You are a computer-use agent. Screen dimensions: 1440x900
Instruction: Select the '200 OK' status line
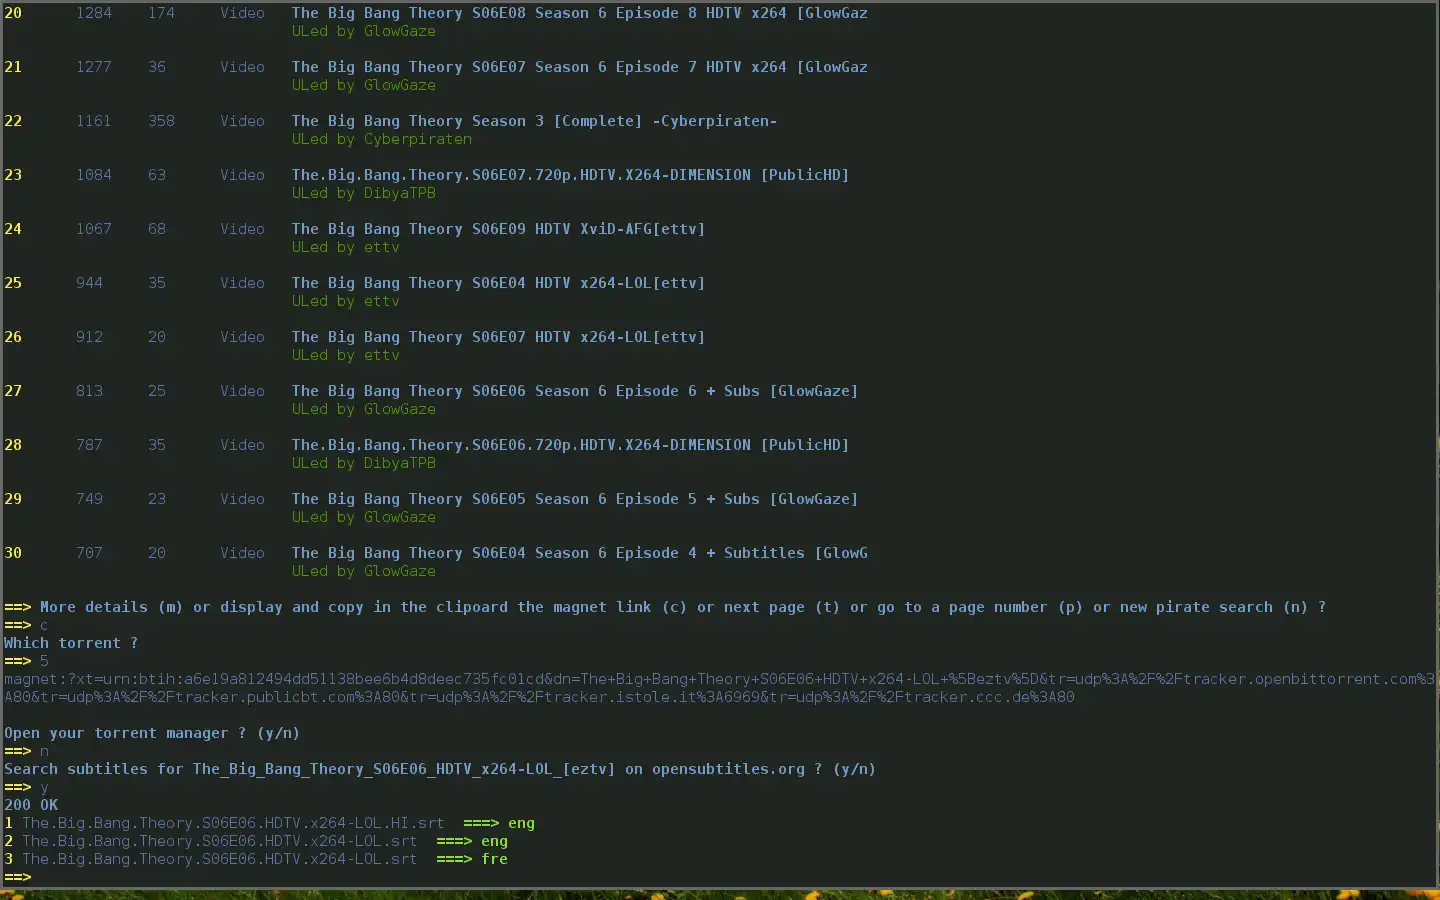(31, 805)
